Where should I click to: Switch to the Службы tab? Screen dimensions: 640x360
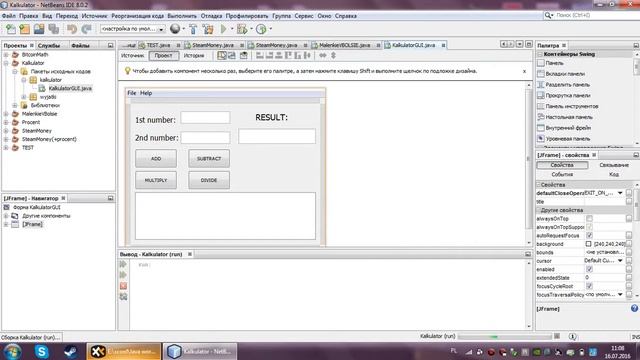point(49,45)
